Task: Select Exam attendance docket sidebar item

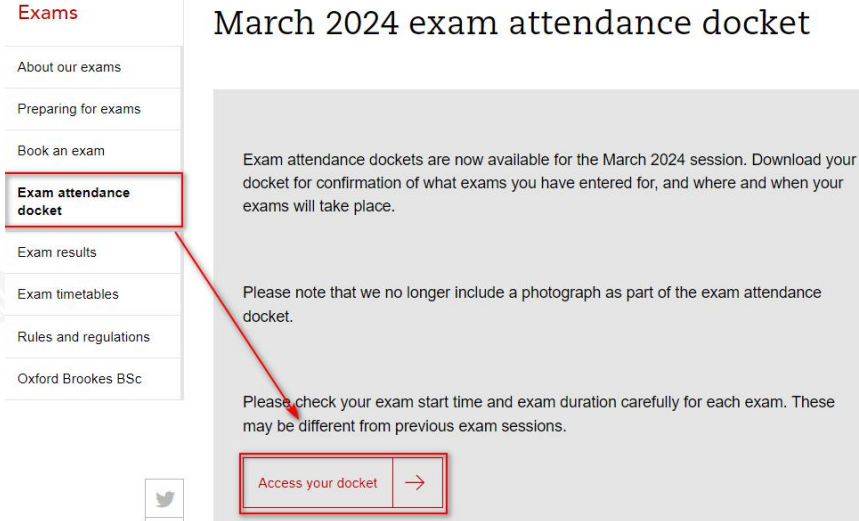Action: click(x=74, y=201)
